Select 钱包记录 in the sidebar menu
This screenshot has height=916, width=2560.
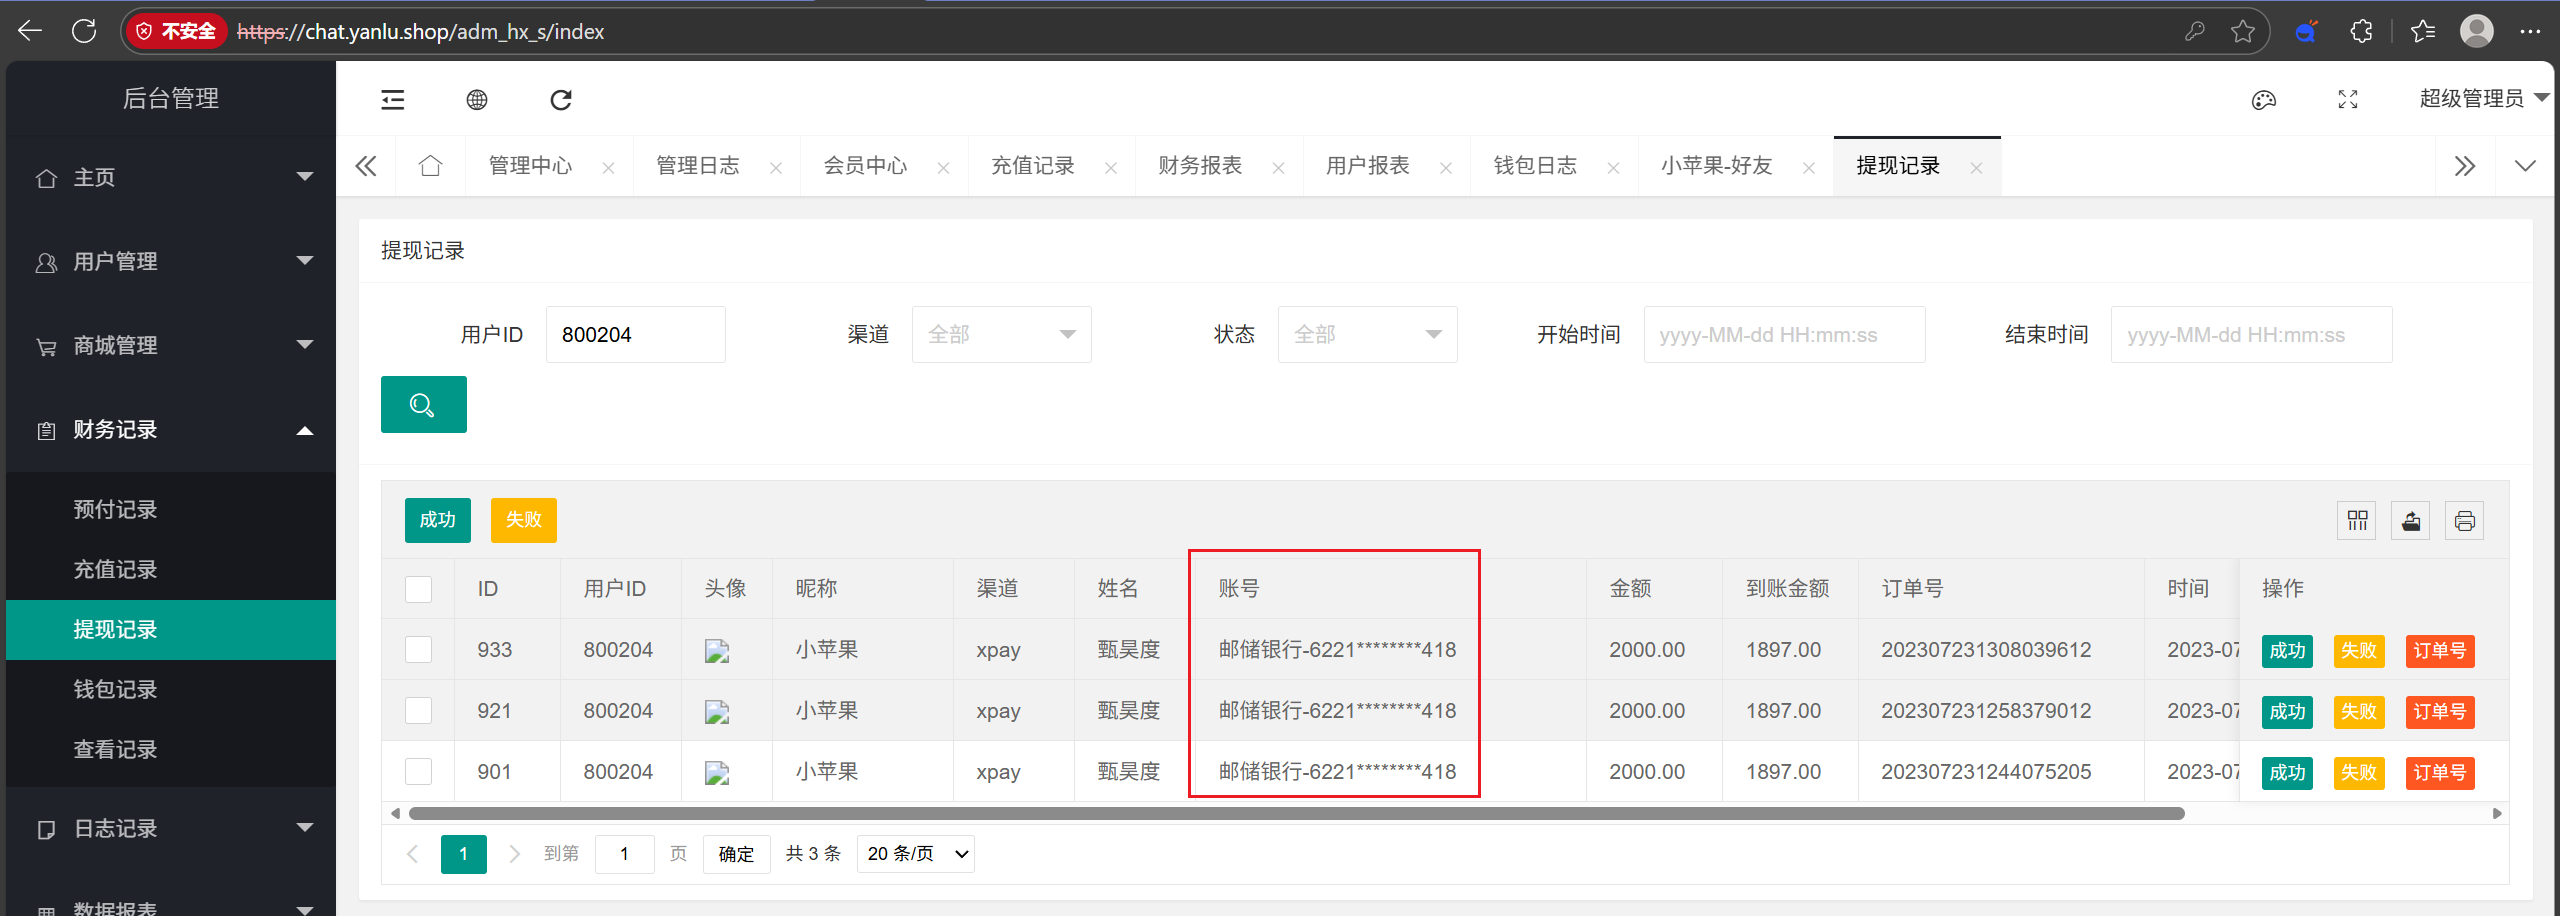[115, 690]
